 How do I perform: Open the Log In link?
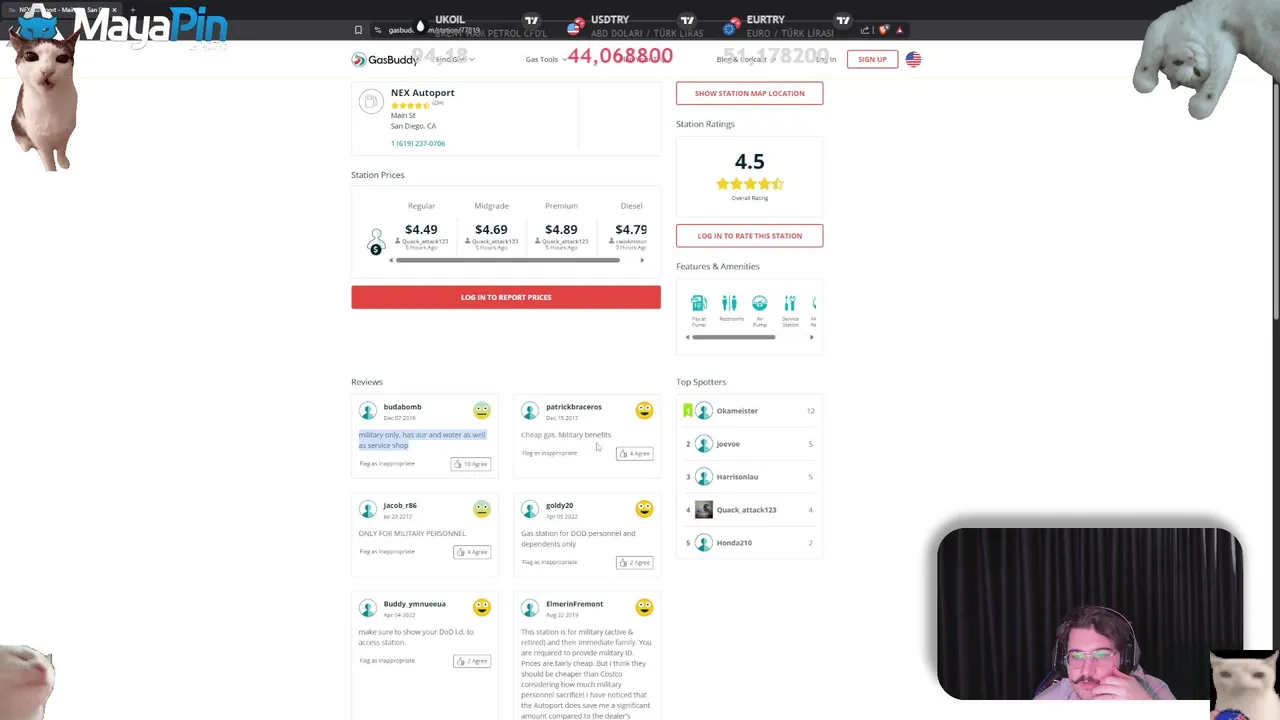826,59
